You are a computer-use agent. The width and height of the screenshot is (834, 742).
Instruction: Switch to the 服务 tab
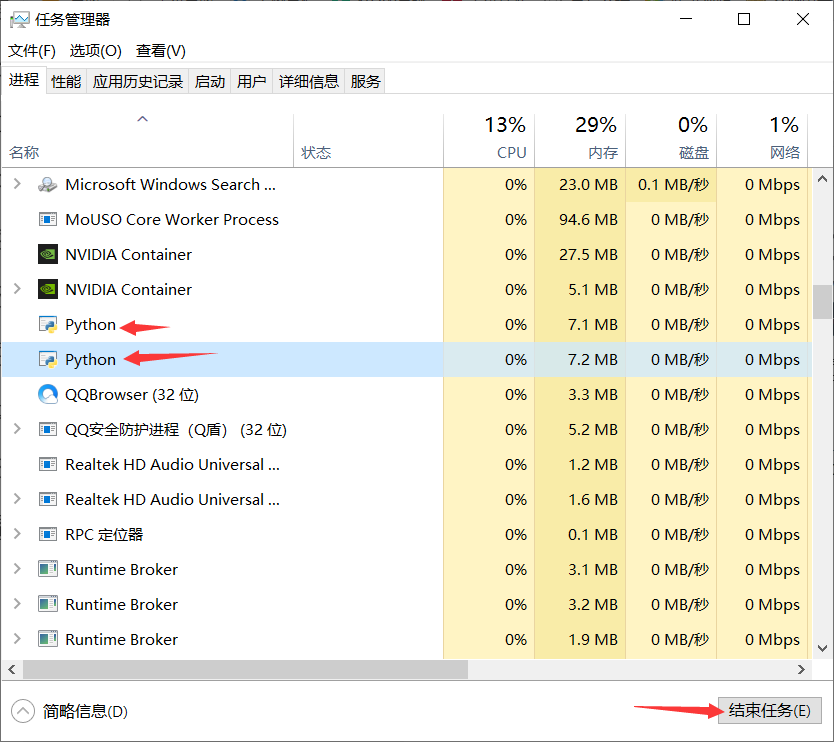365,81
